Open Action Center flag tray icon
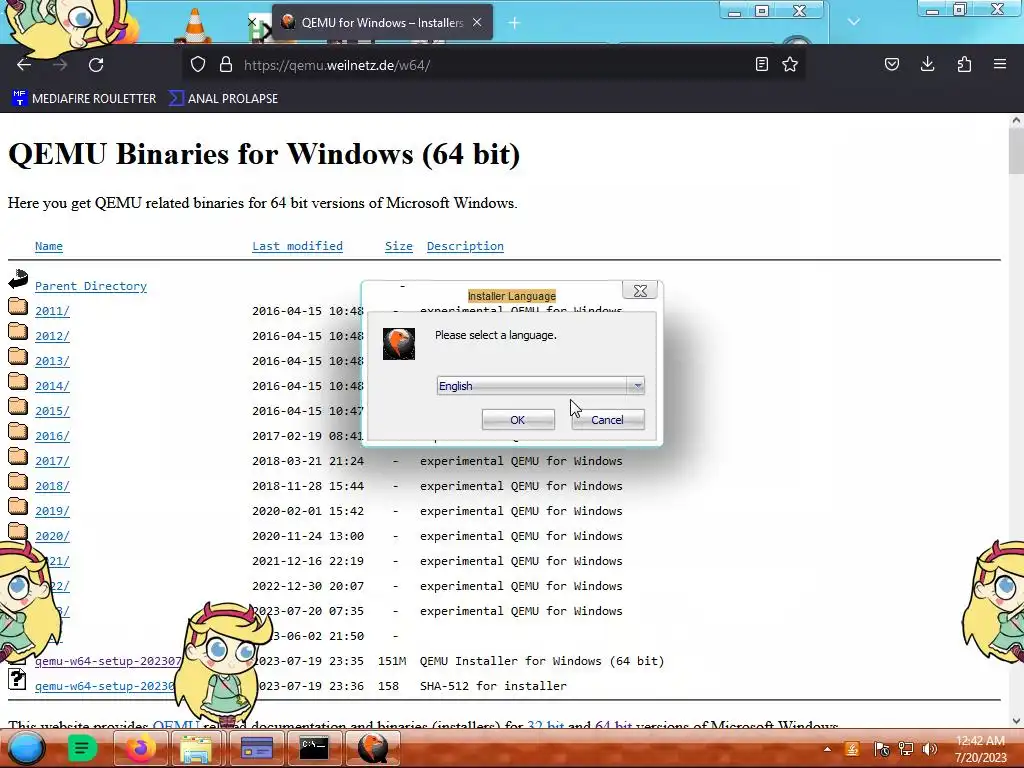Screen dimensions: 1024x768 click(881, 749)
